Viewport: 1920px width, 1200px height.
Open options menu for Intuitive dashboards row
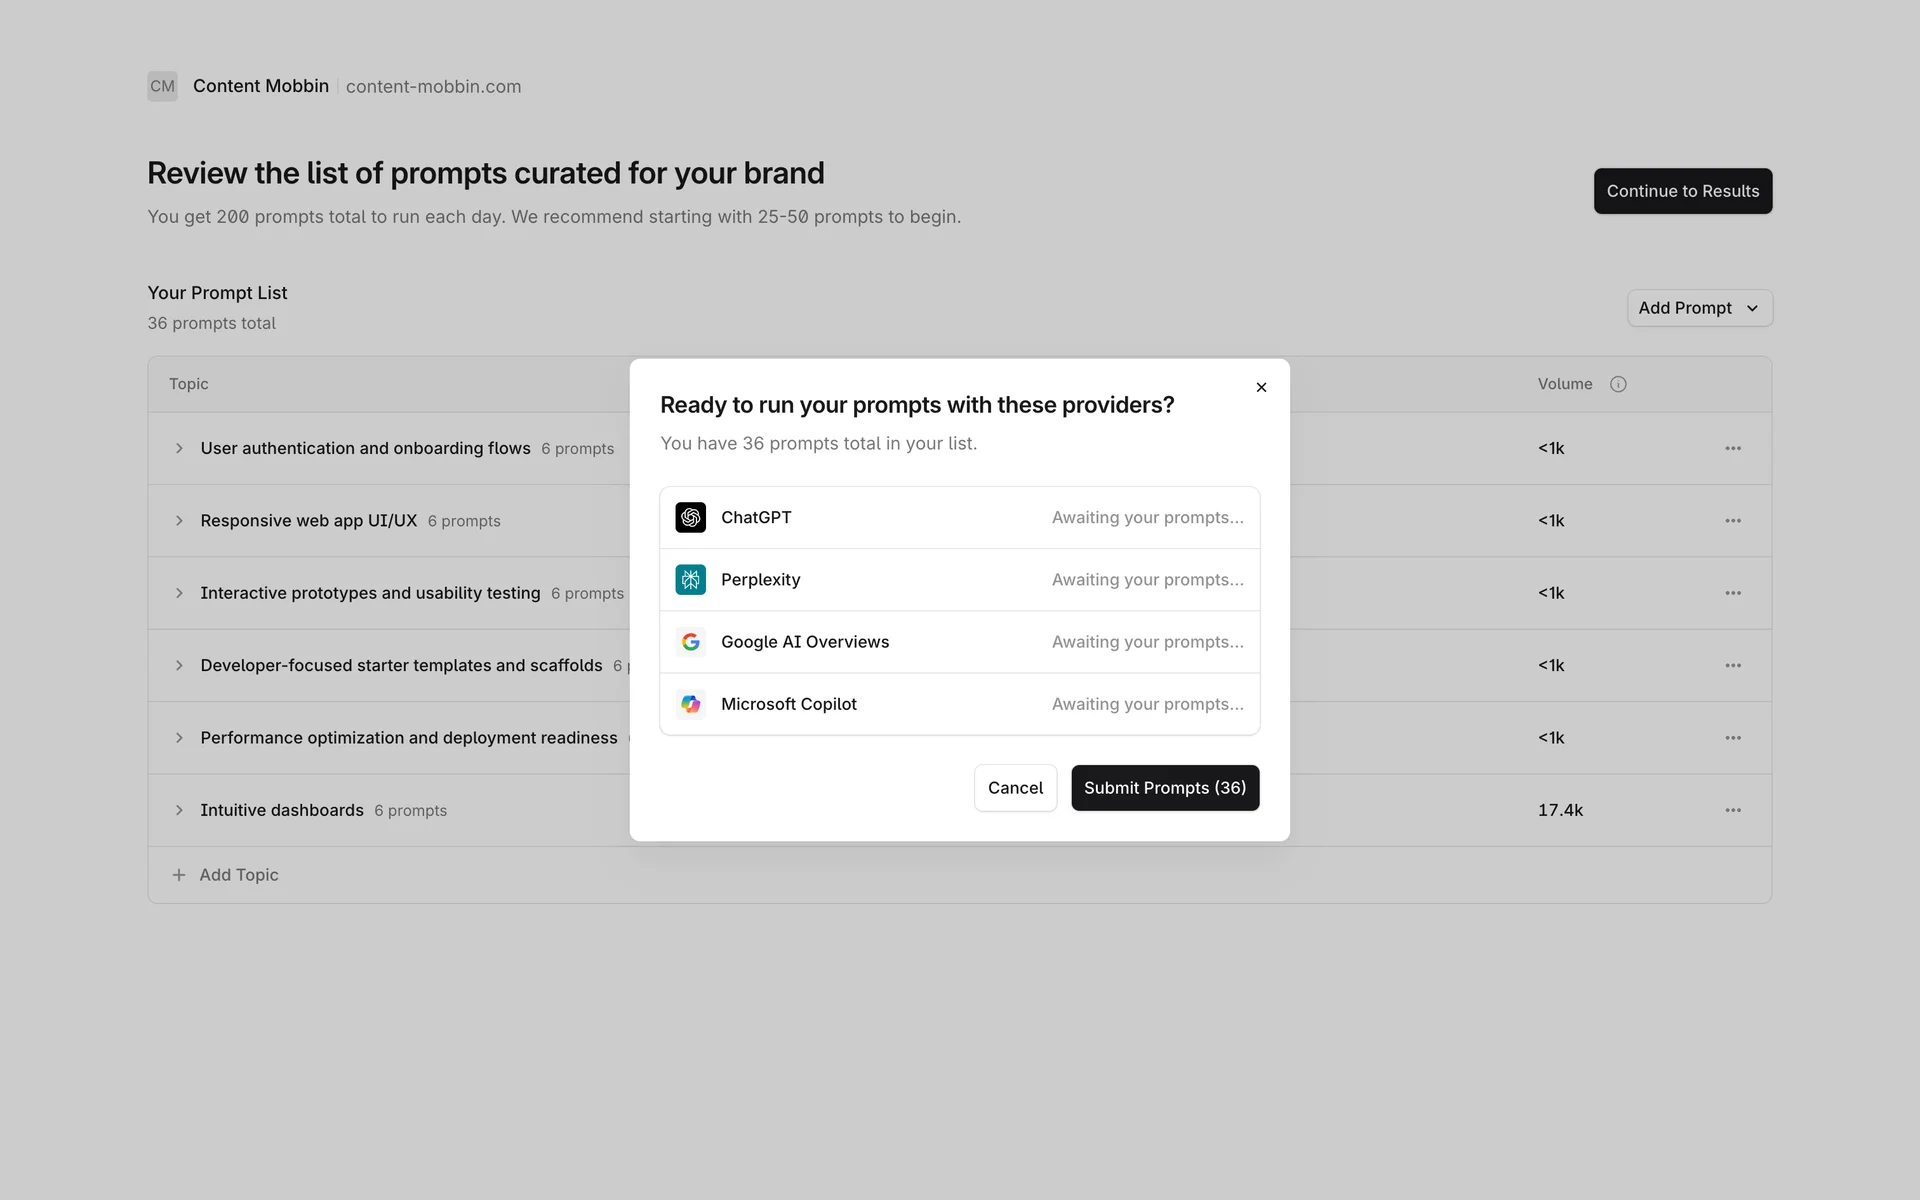click(x=1733, y=810)
